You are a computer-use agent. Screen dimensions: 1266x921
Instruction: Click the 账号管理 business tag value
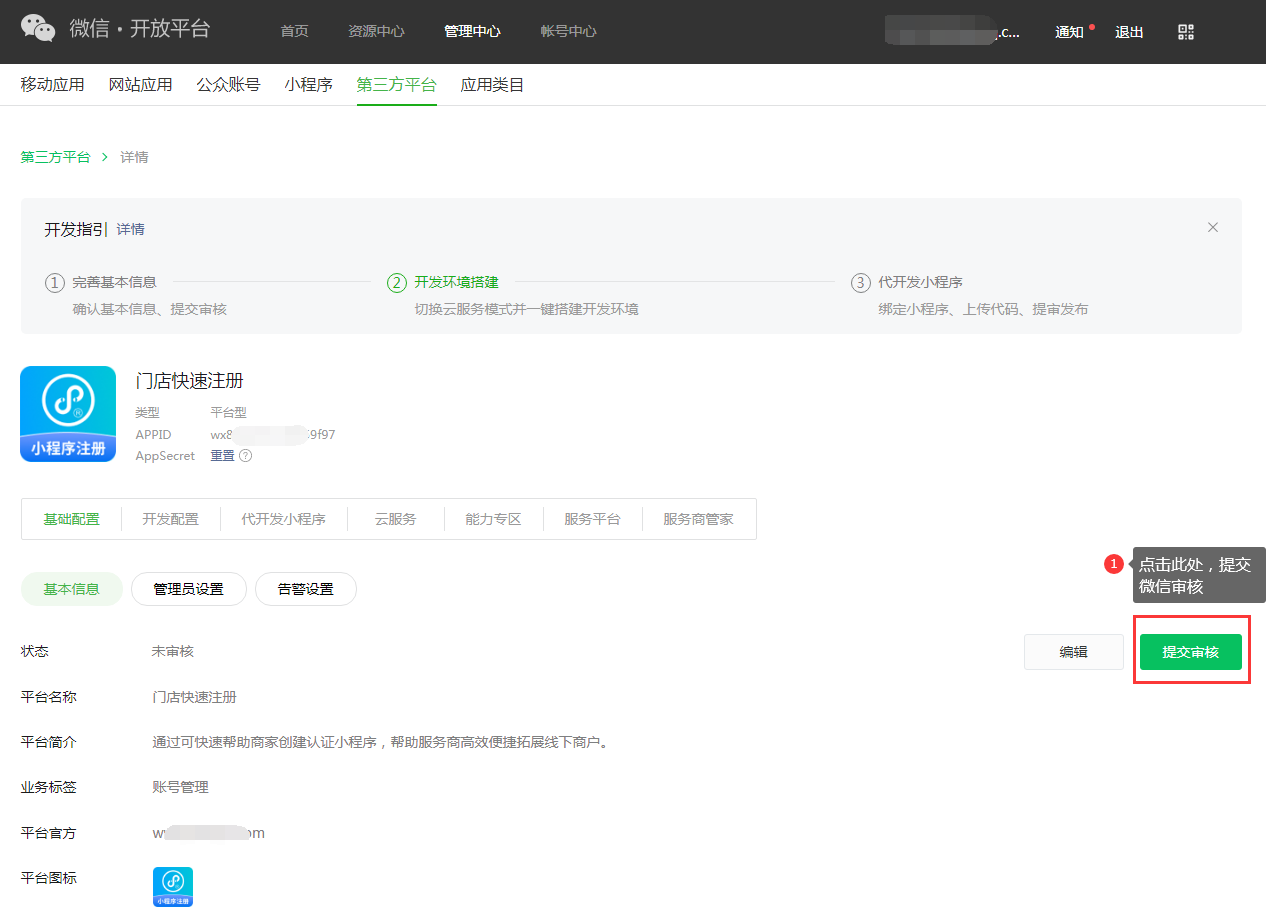(180, 787)
